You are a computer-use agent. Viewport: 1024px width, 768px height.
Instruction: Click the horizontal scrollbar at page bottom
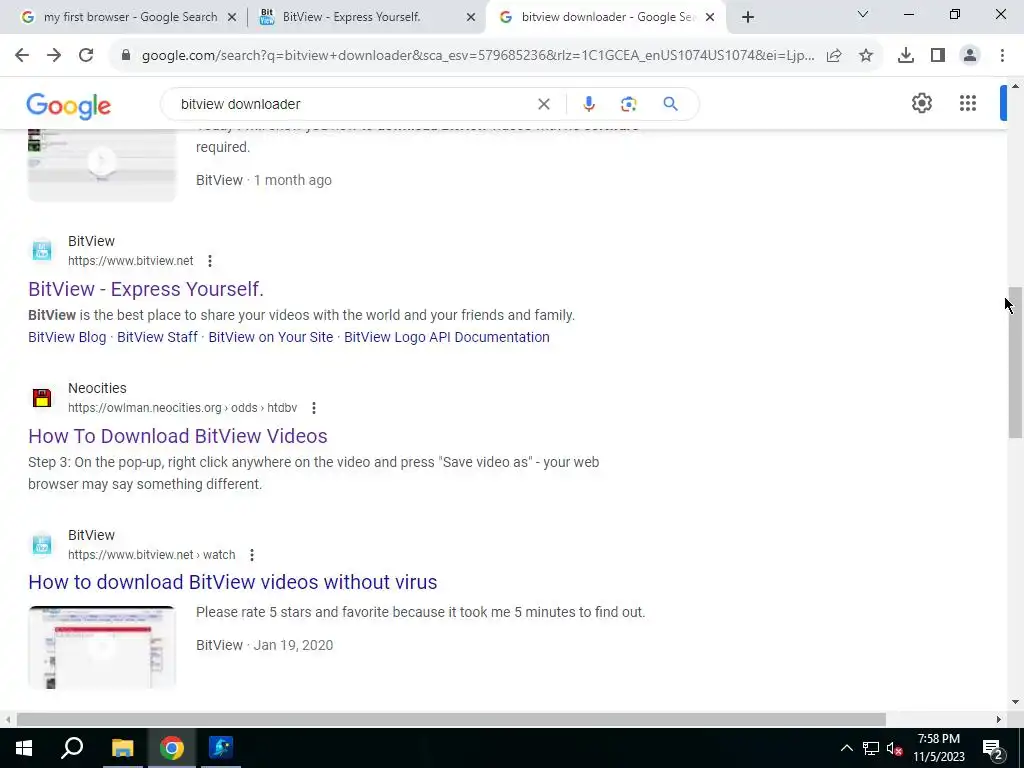click(x=451, y=719)
